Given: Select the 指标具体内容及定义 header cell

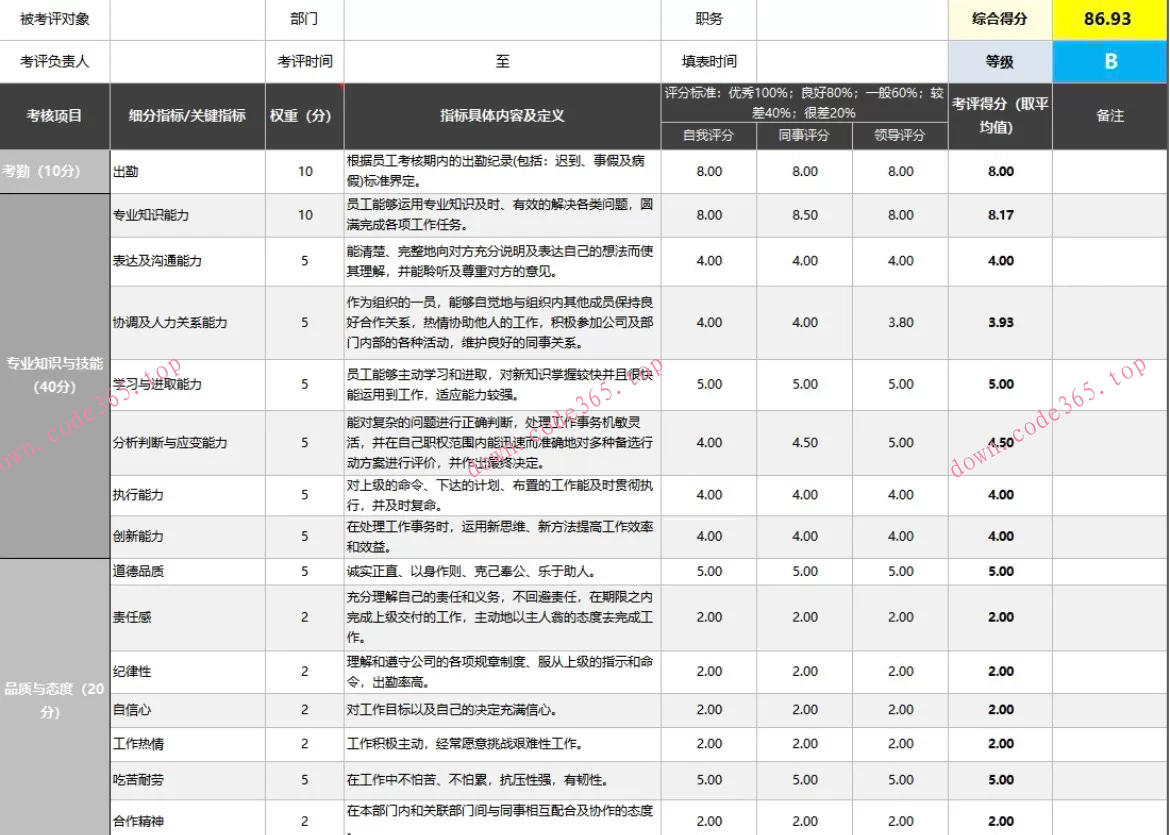Looking at the screenshot, I should click(499, 117).
